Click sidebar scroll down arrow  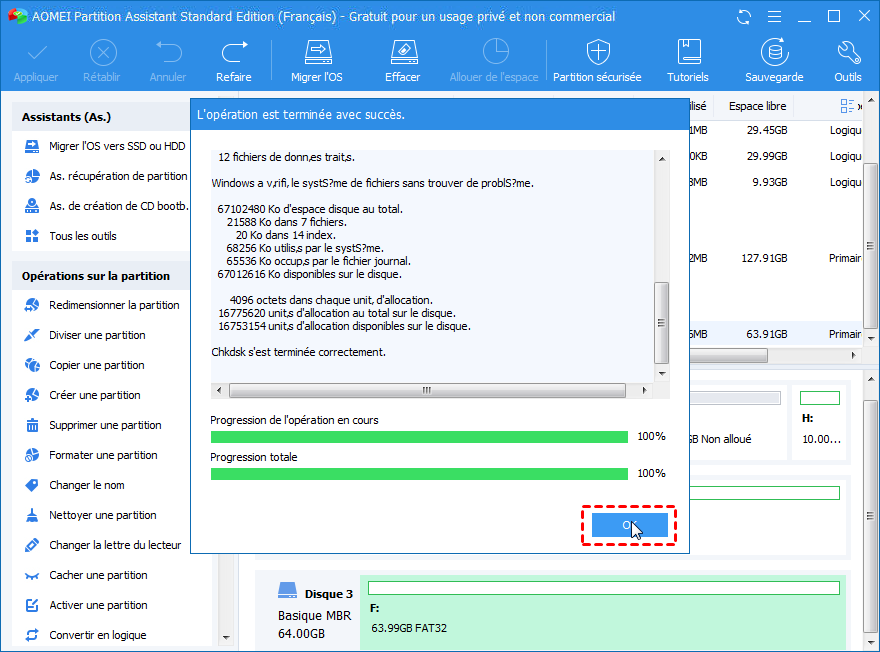[x=226, y=637]
